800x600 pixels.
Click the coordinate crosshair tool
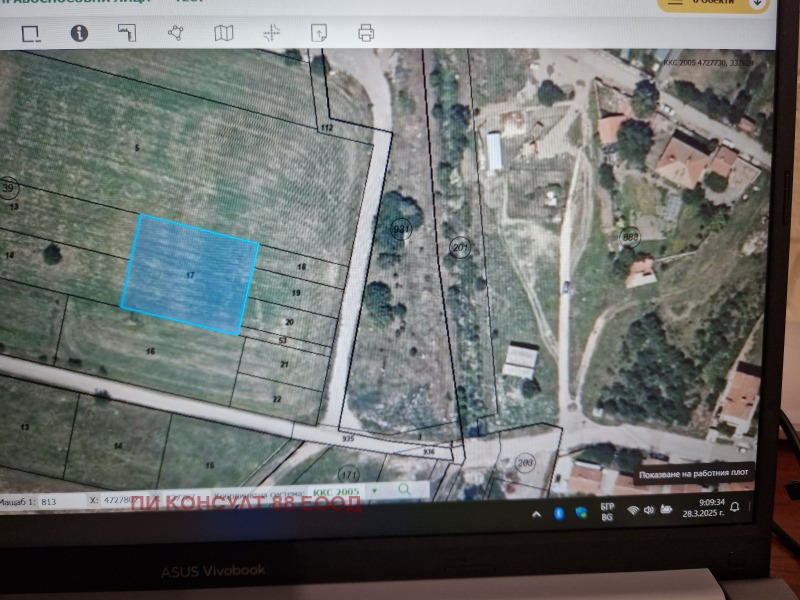[271, 33]
